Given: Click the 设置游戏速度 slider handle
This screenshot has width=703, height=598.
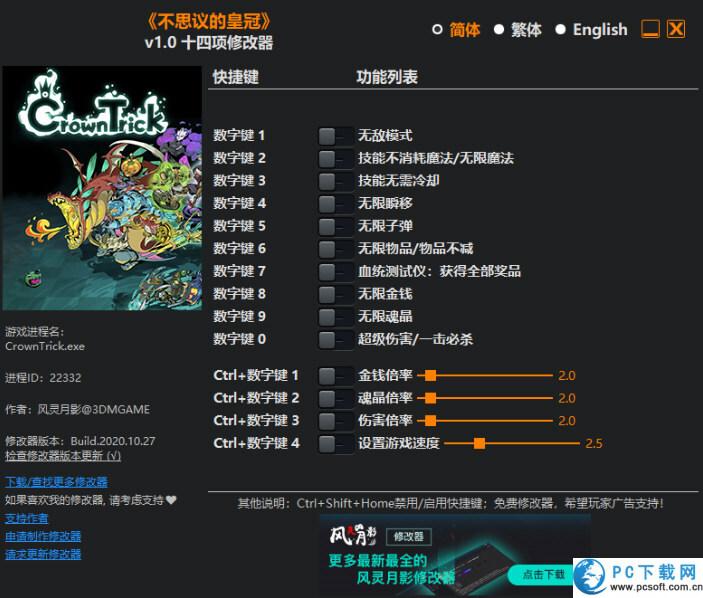Looking at the screenshot, I should [x=480, y=443].
